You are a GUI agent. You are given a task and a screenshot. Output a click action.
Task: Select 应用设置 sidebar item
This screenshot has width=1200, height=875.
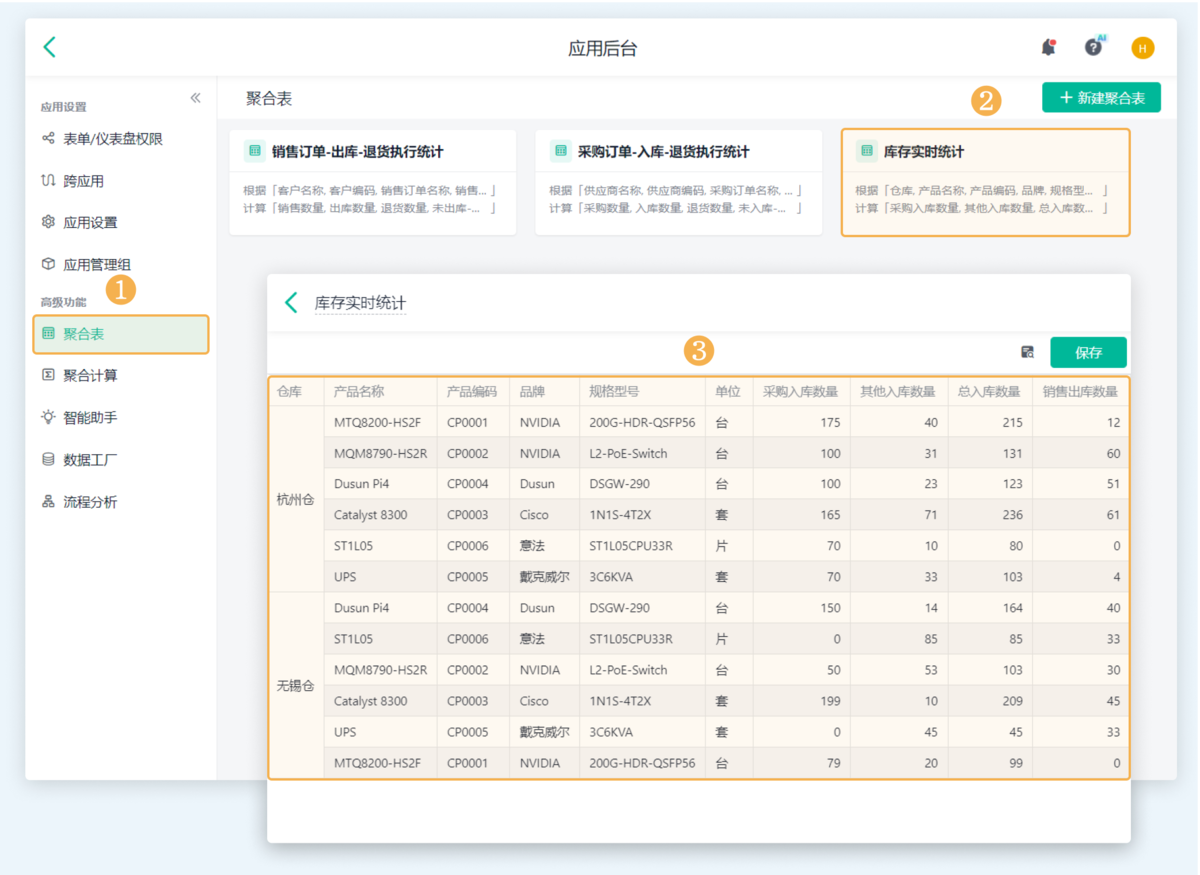90,222
